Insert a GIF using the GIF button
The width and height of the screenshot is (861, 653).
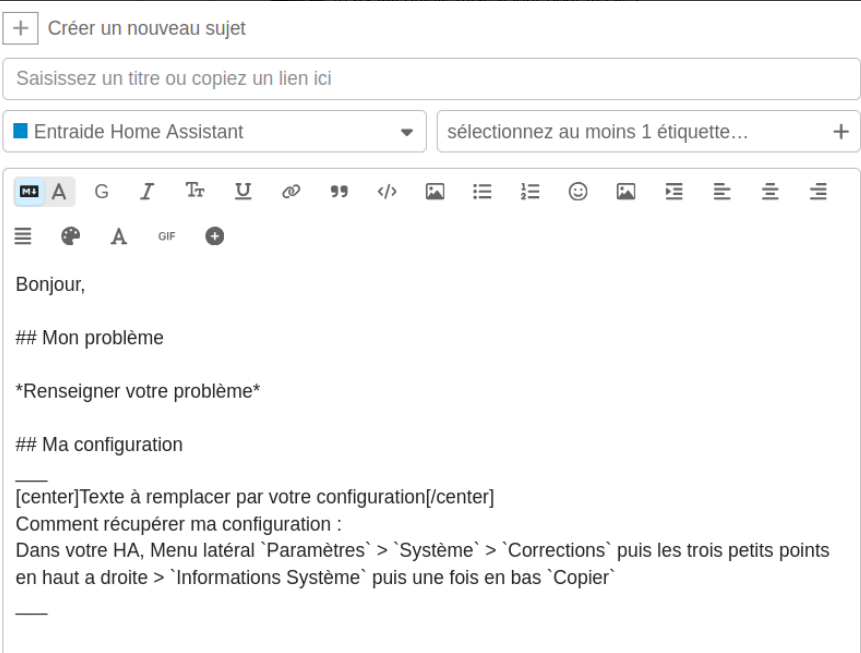pos(167,237)
